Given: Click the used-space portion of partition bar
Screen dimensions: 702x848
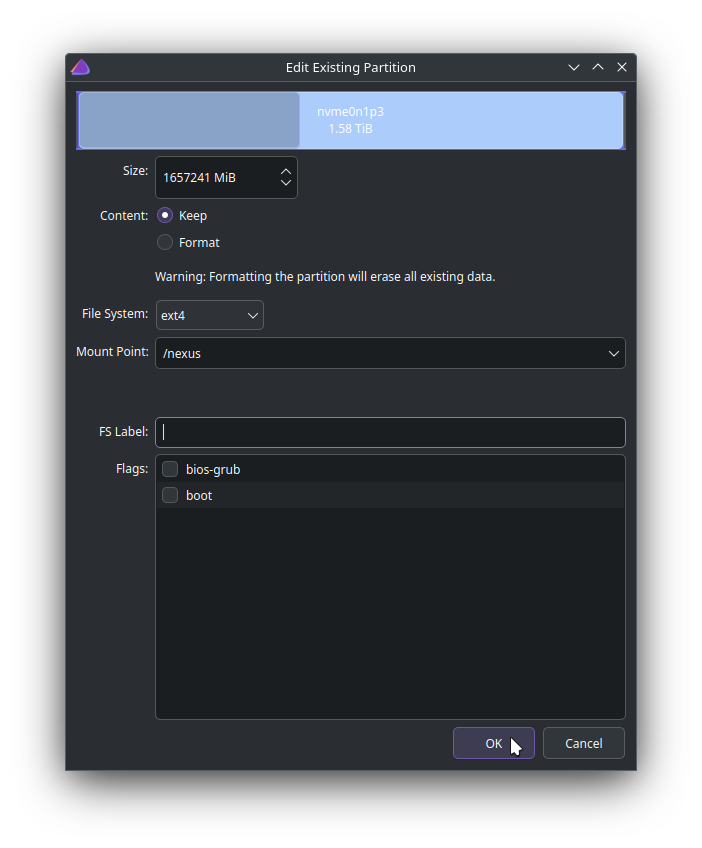Looking at the screenshot, I should pyautogui.click(x=189, y=120).
